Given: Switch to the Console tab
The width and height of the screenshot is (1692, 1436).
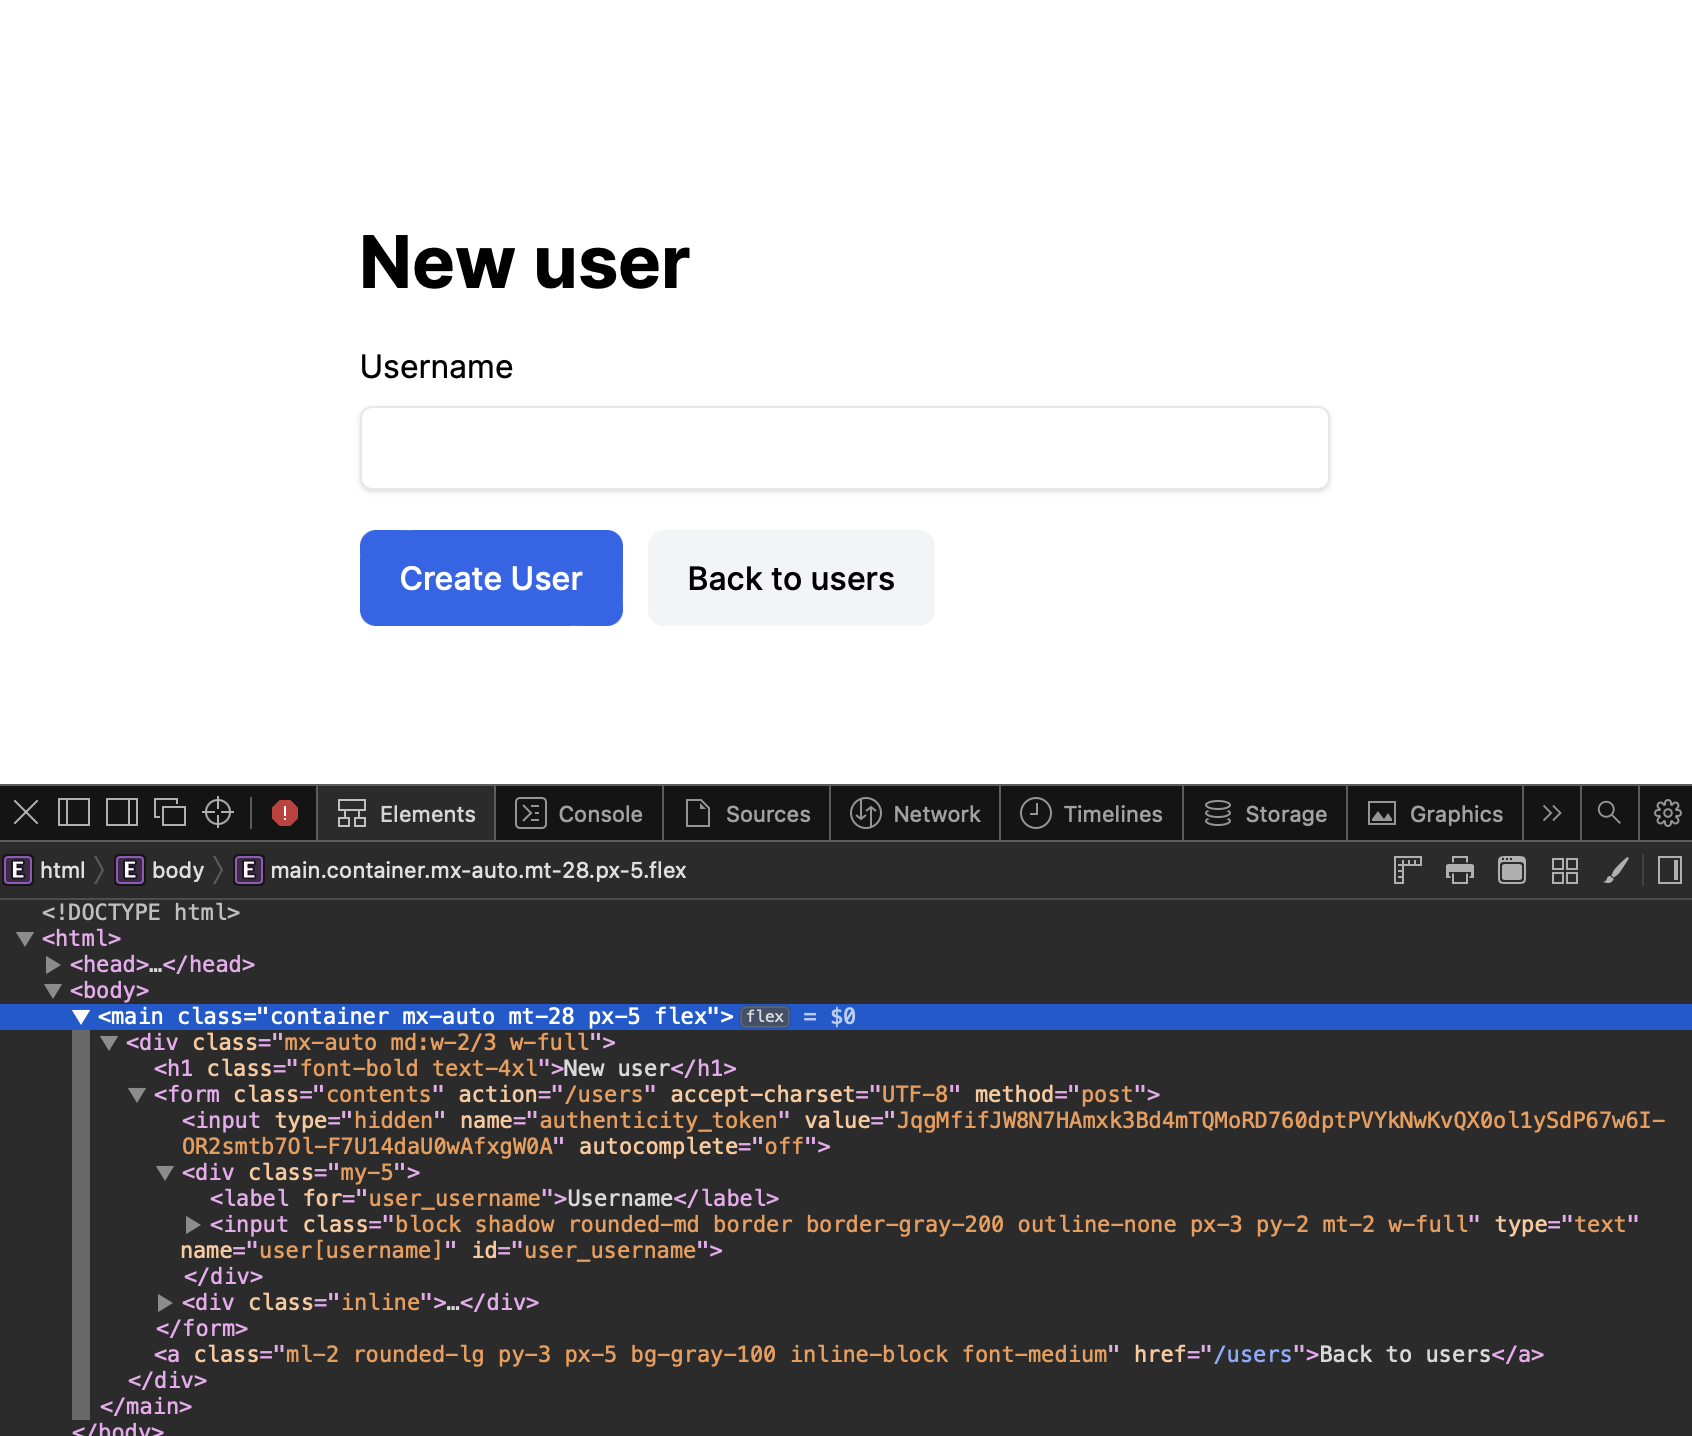Looking at the screenshot, I should coord(580,814).
